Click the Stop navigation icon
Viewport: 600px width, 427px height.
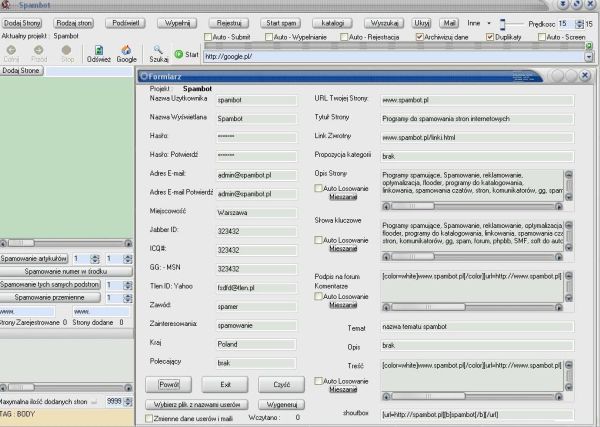click(x=67, y=50)
